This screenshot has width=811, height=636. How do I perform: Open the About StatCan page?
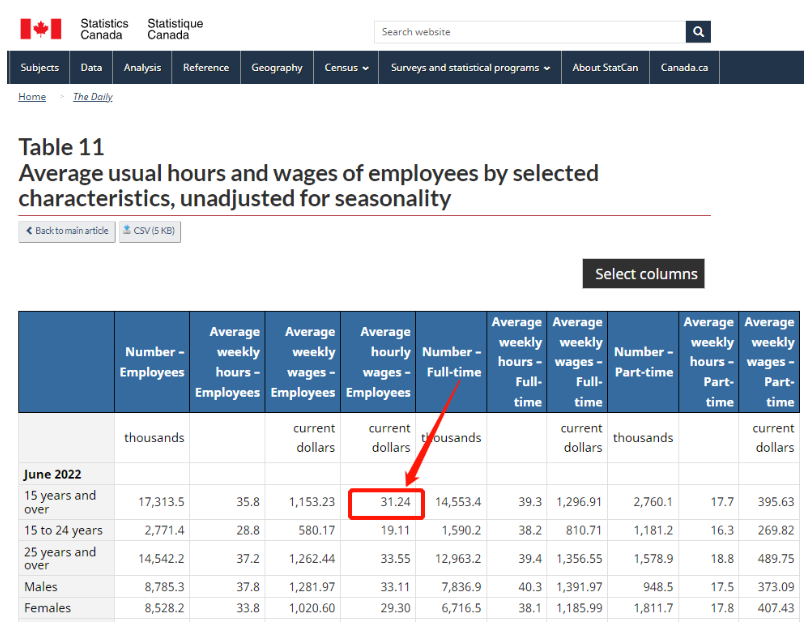[x=605, y=68]
